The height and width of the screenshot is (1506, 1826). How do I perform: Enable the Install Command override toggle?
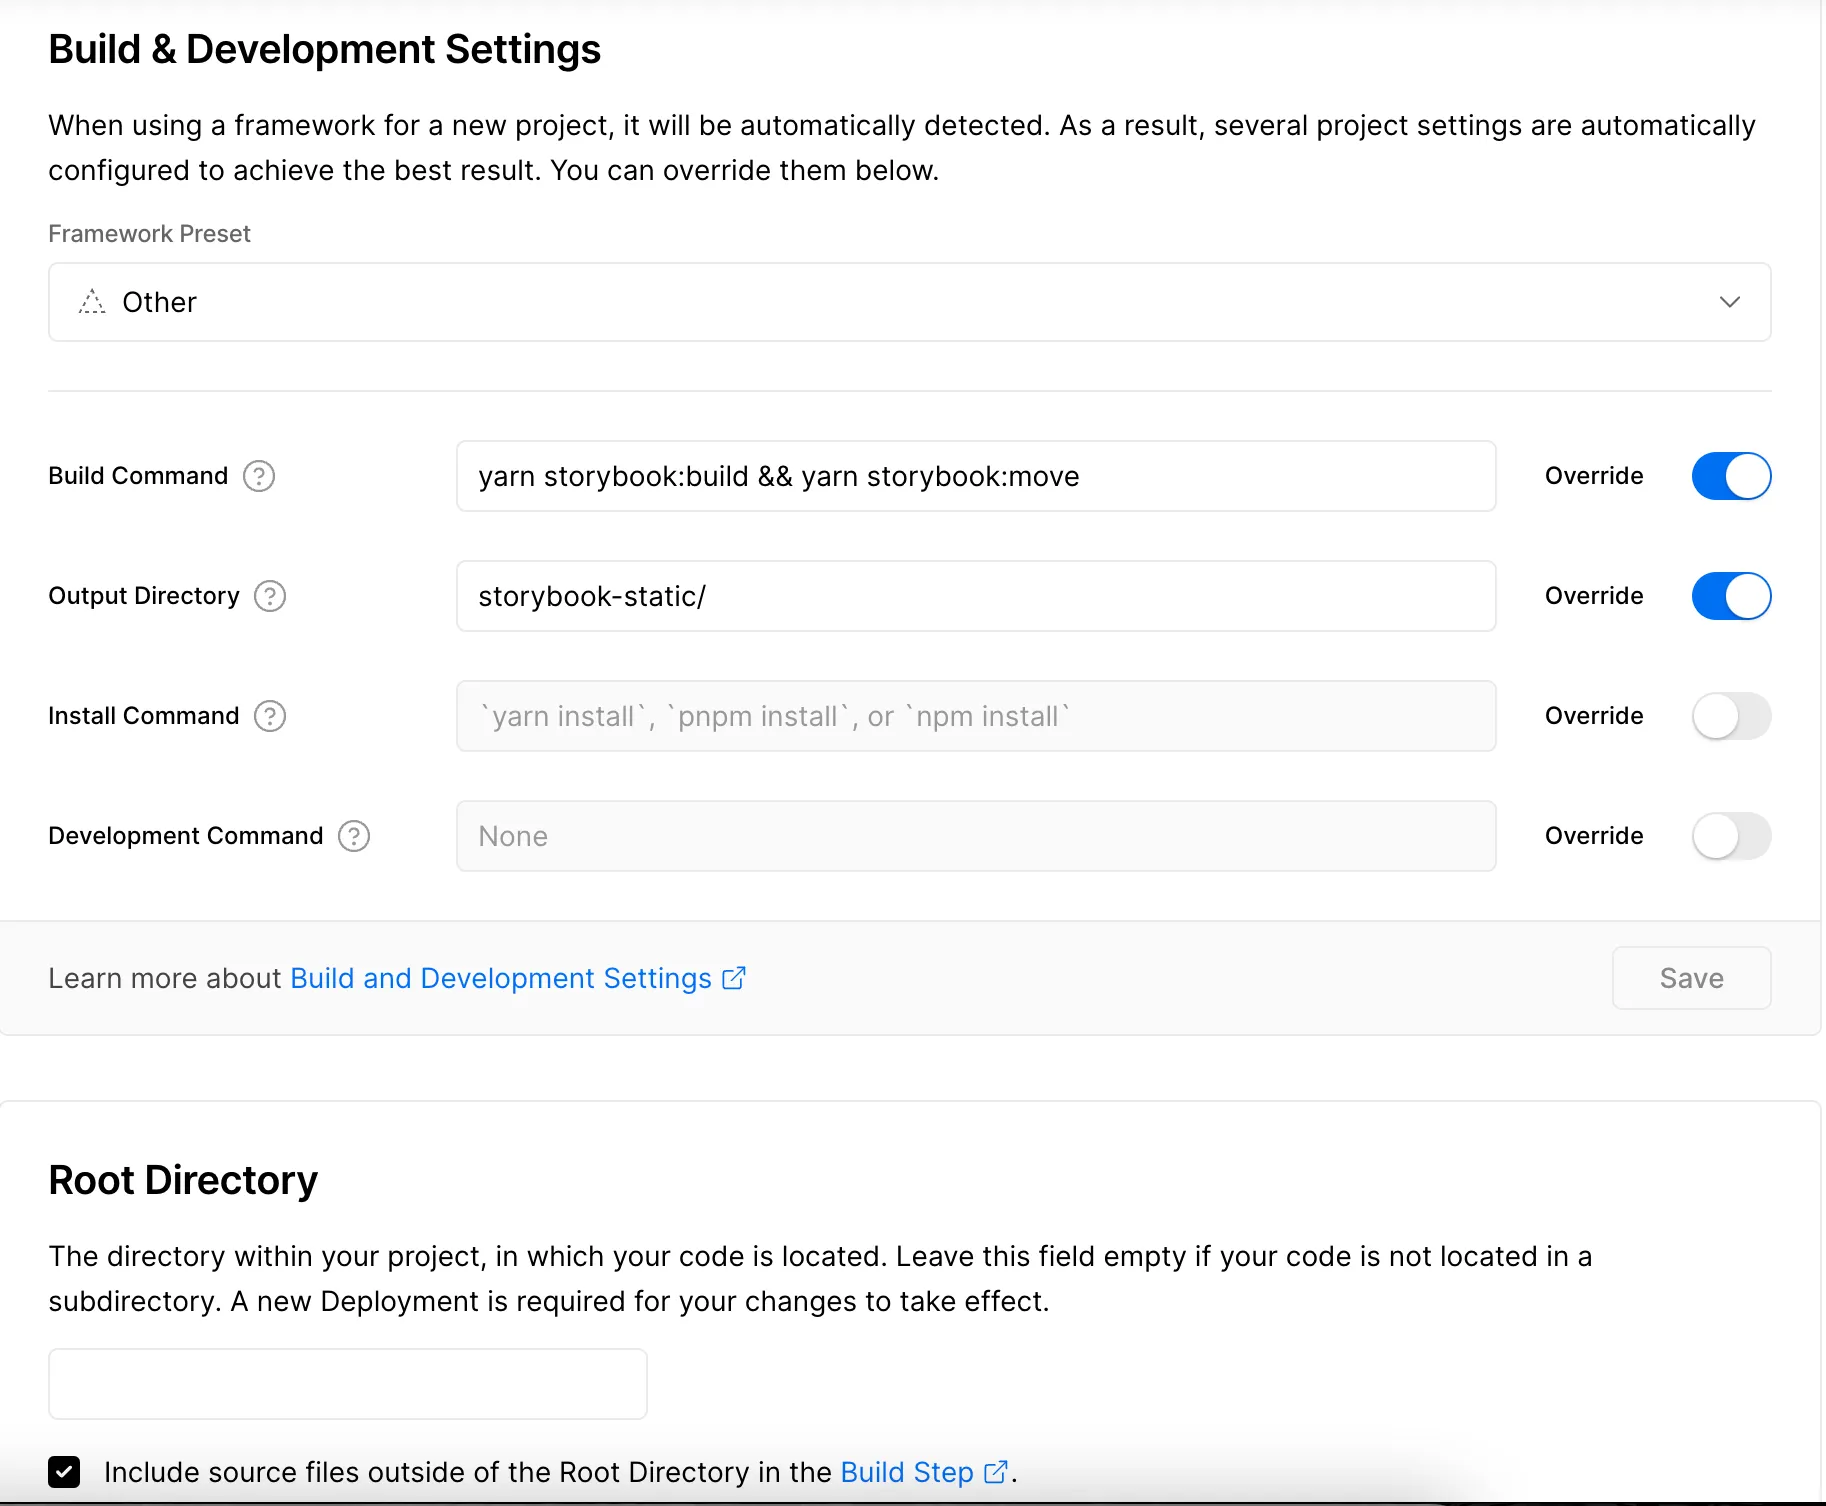pyautogui.click(x=1731, y=716)
